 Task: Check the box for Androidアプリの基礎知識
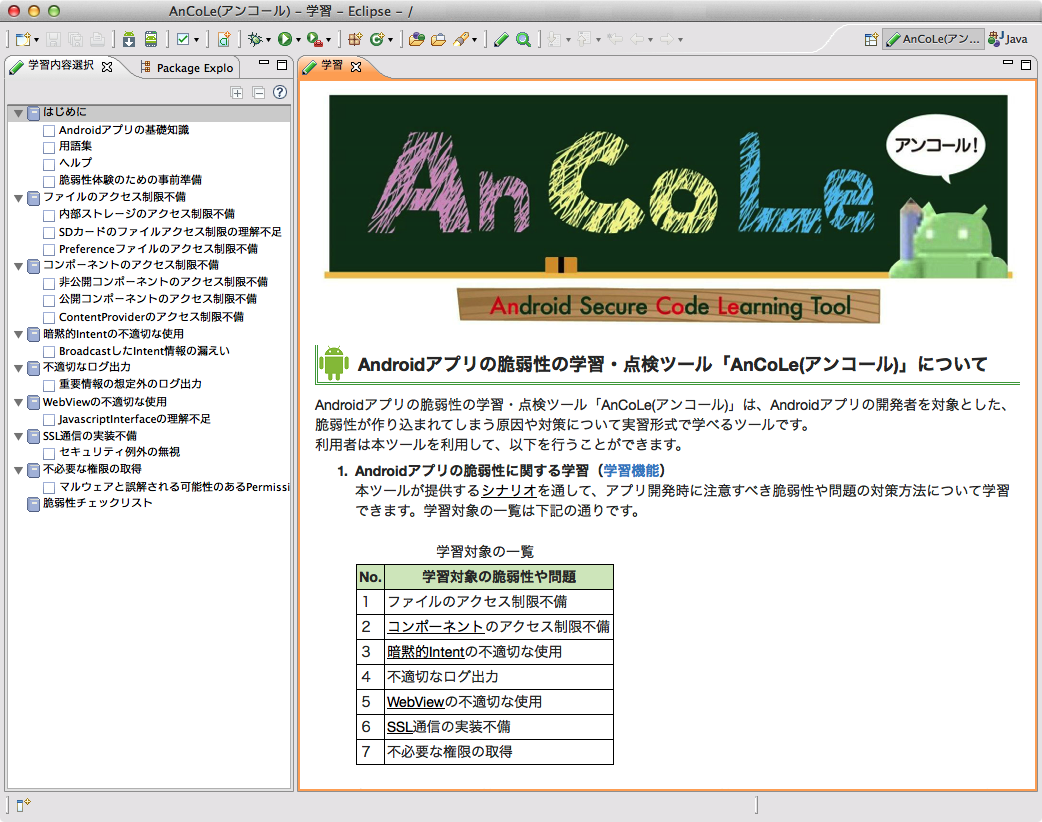tap(49, 131)
